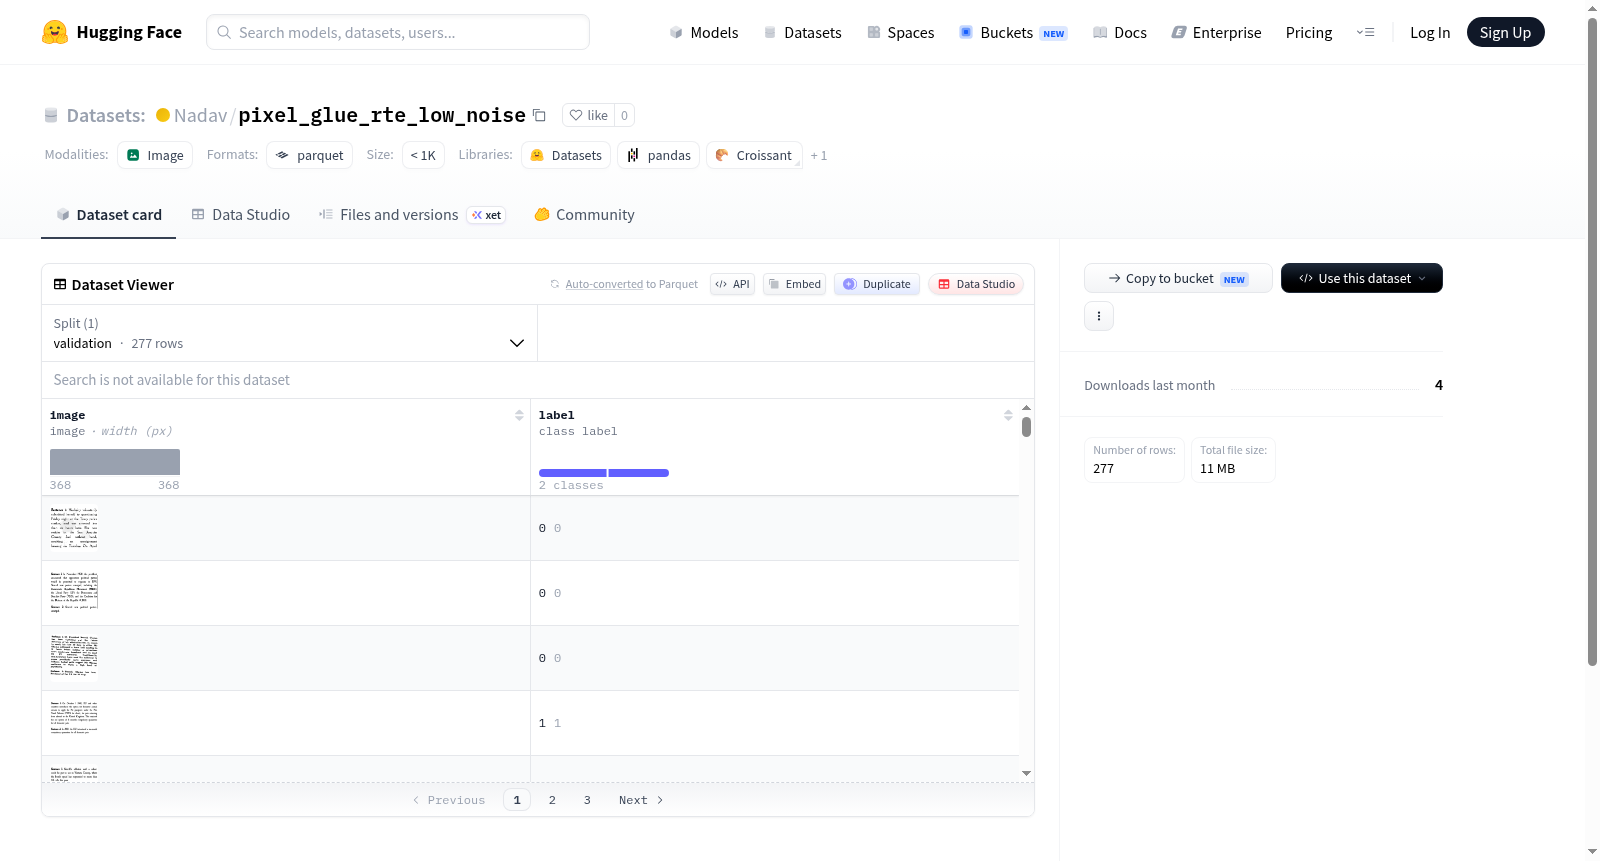Click Log In

tap(1429, 32)
